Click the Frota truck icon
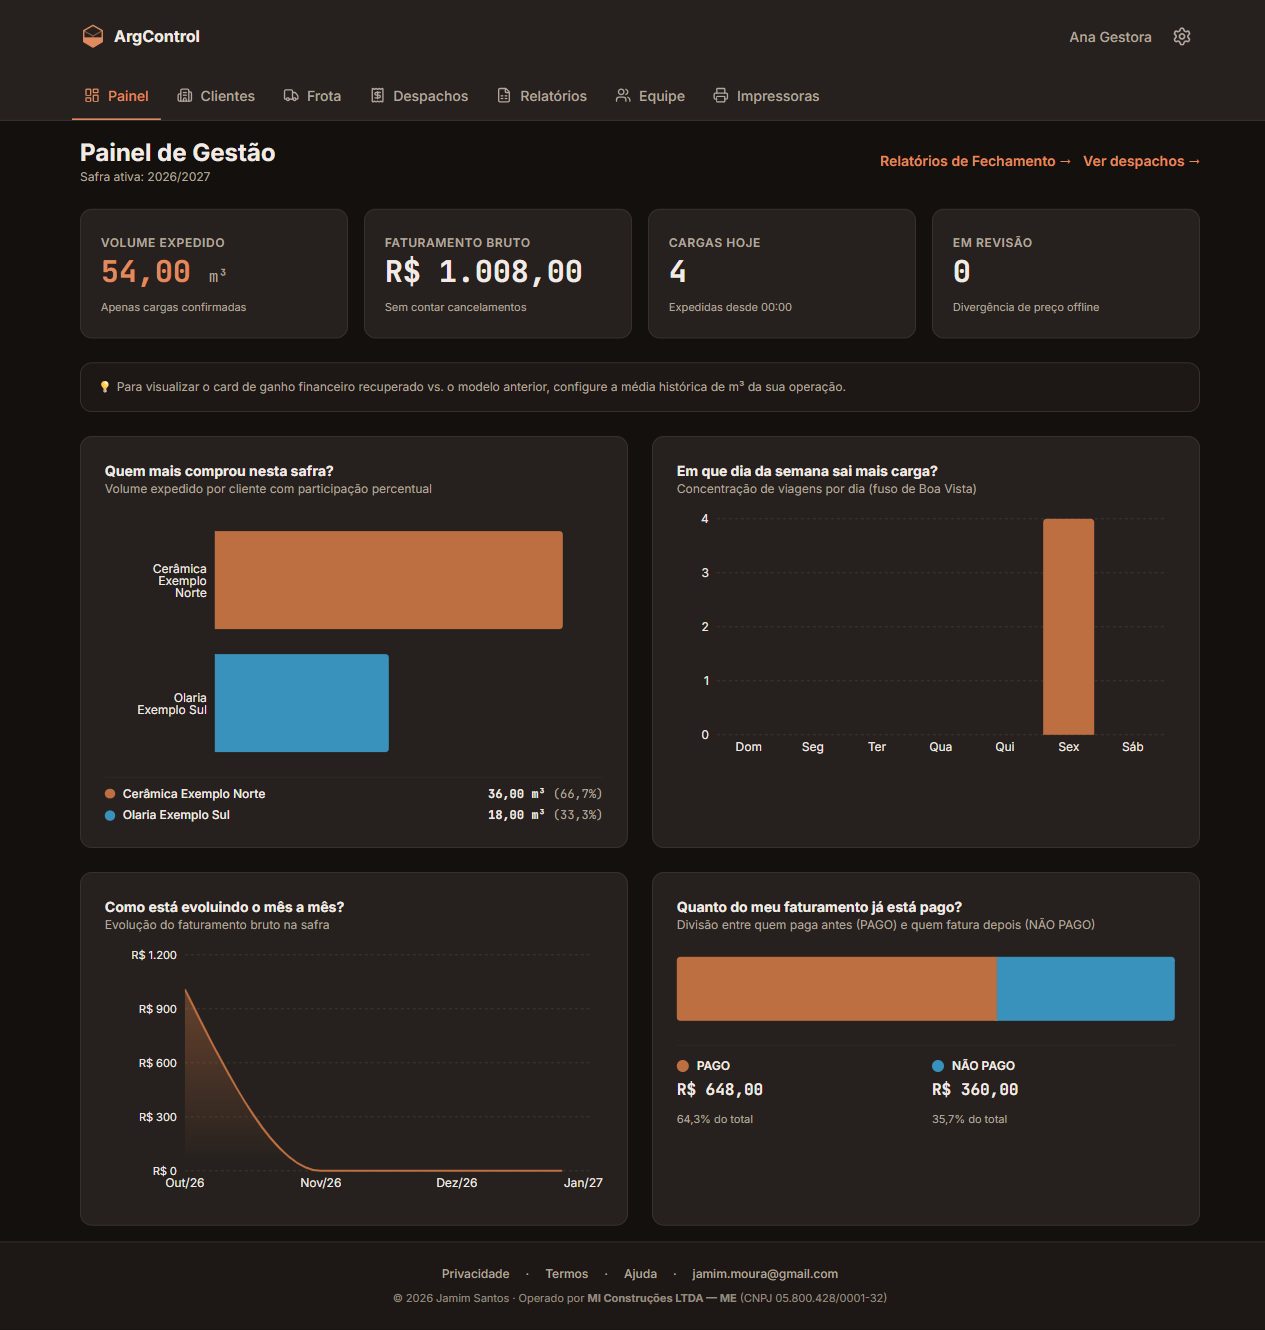1265x1330 pixels. point(291,95)
